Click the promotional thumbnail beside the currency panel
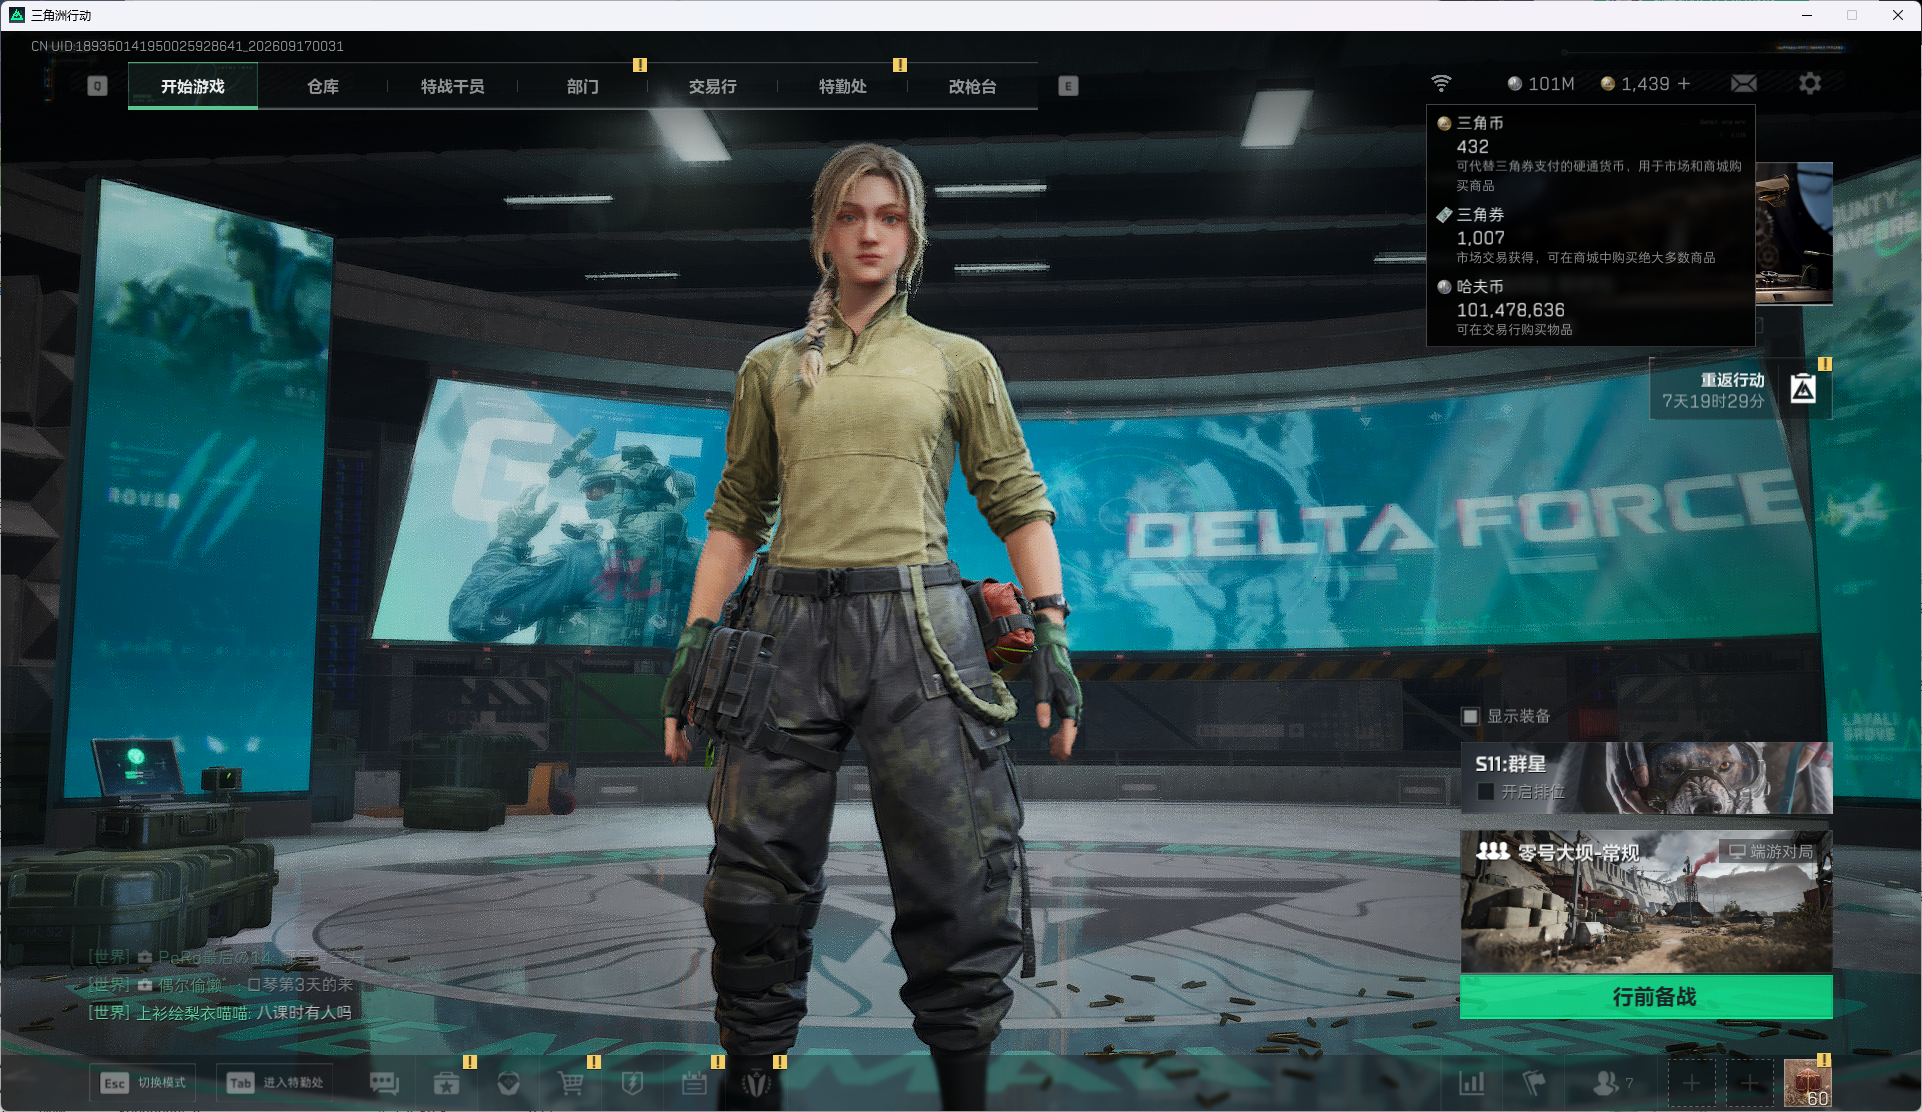The width and height of the screenshot is (1922, 1112). pos(1794,233)
